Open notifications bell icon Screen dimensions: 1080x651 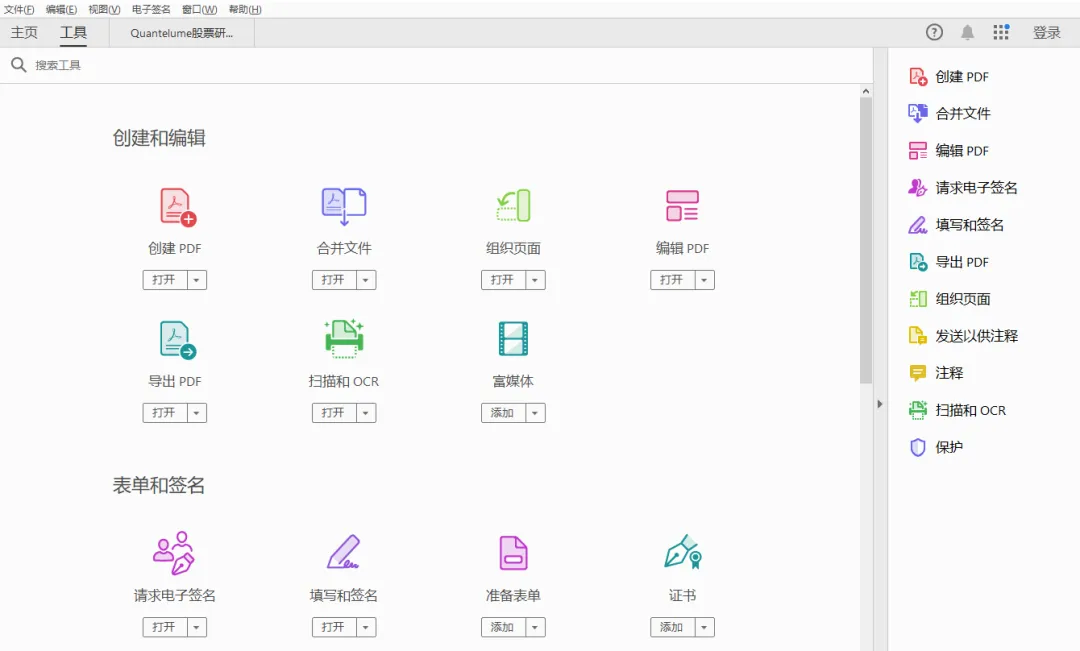pos(968,32)
